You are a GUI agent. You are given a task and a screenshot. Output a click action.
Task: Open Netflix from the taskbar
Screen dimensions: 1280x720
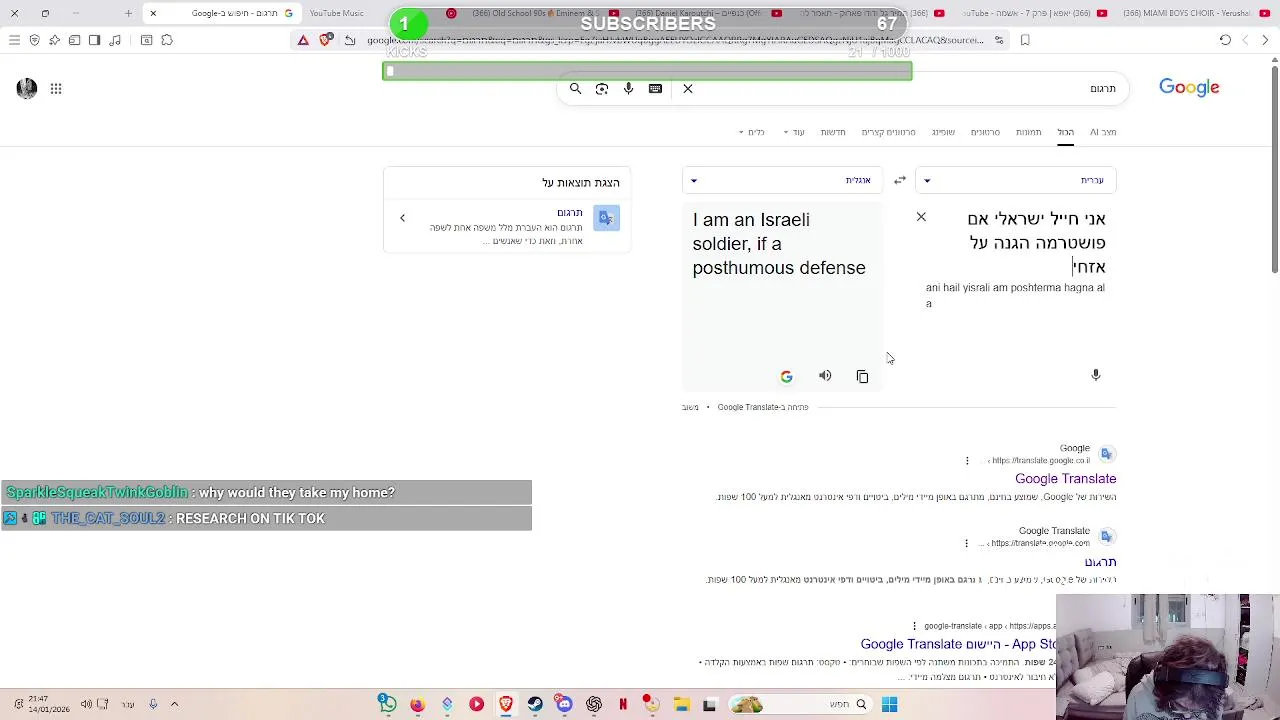coord(623,704)
